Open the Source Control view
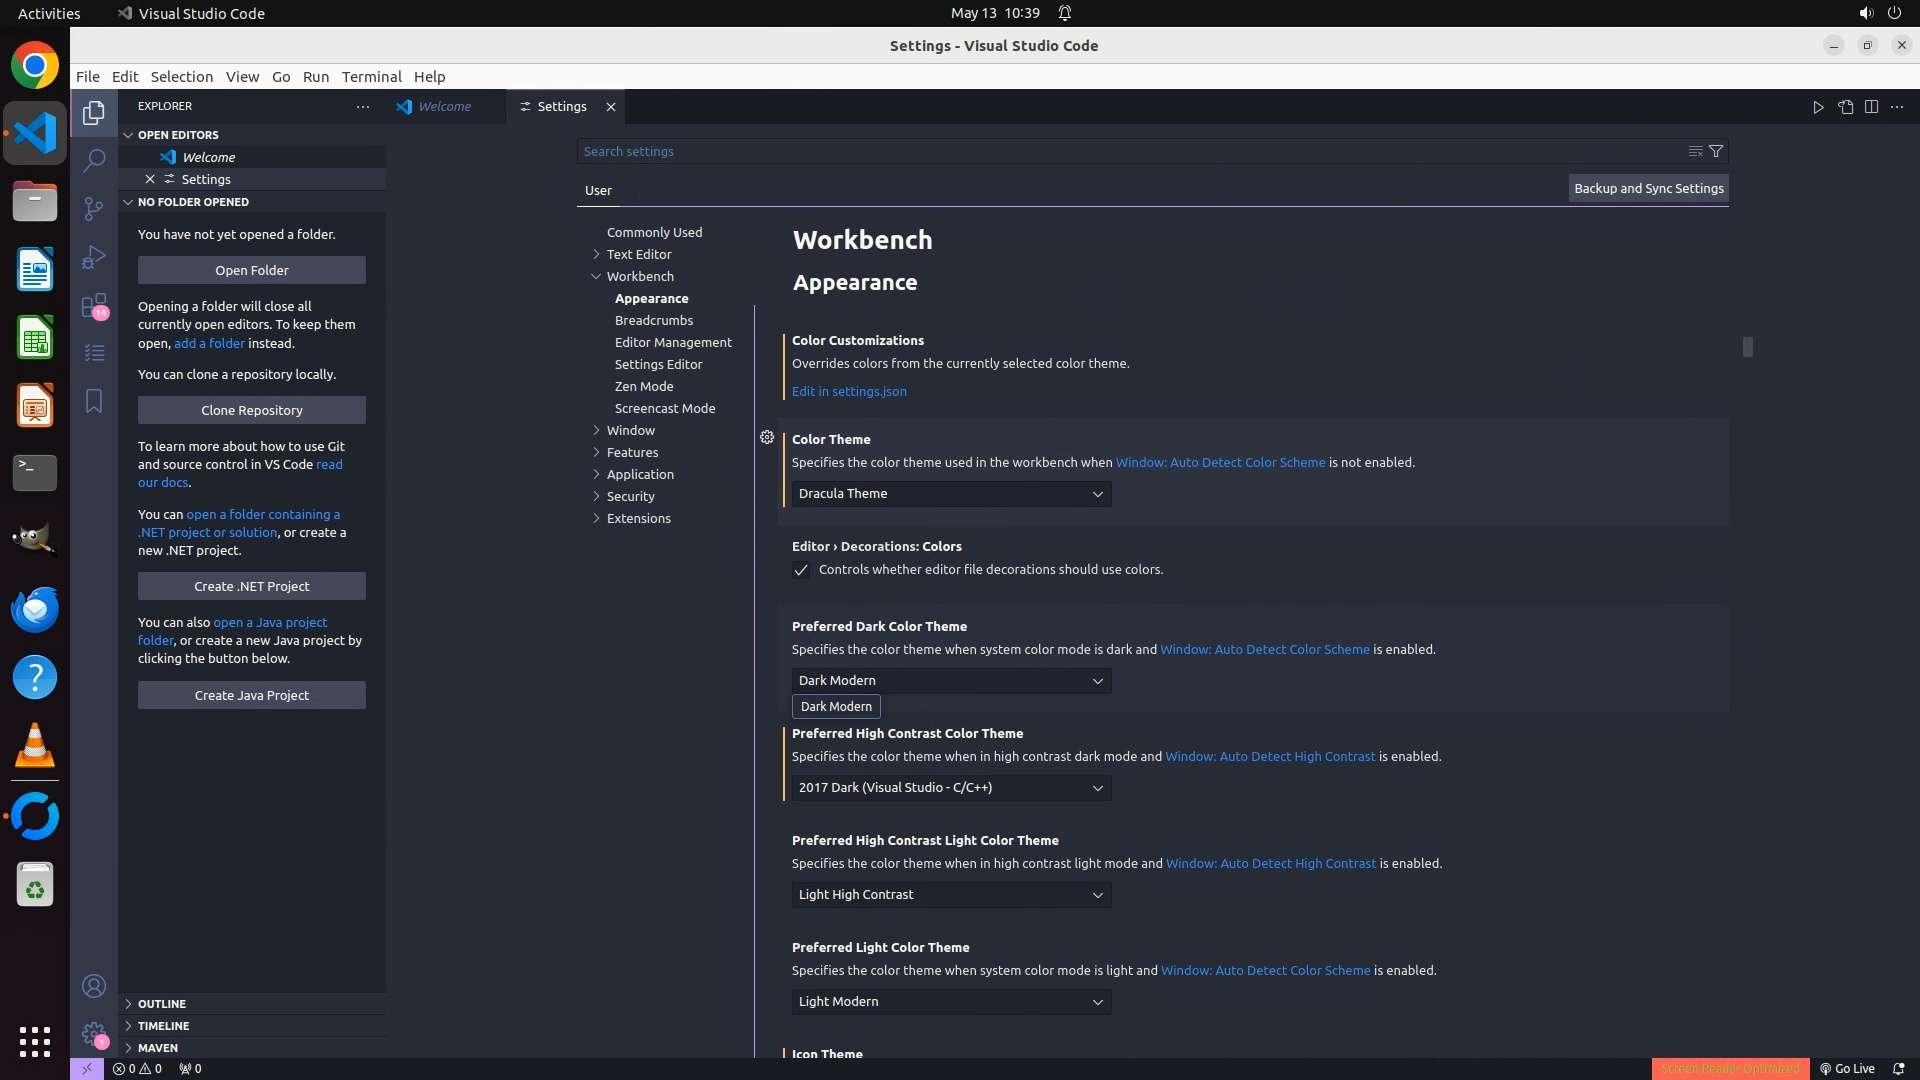The image size is (1920, 1080). [94, 208]
